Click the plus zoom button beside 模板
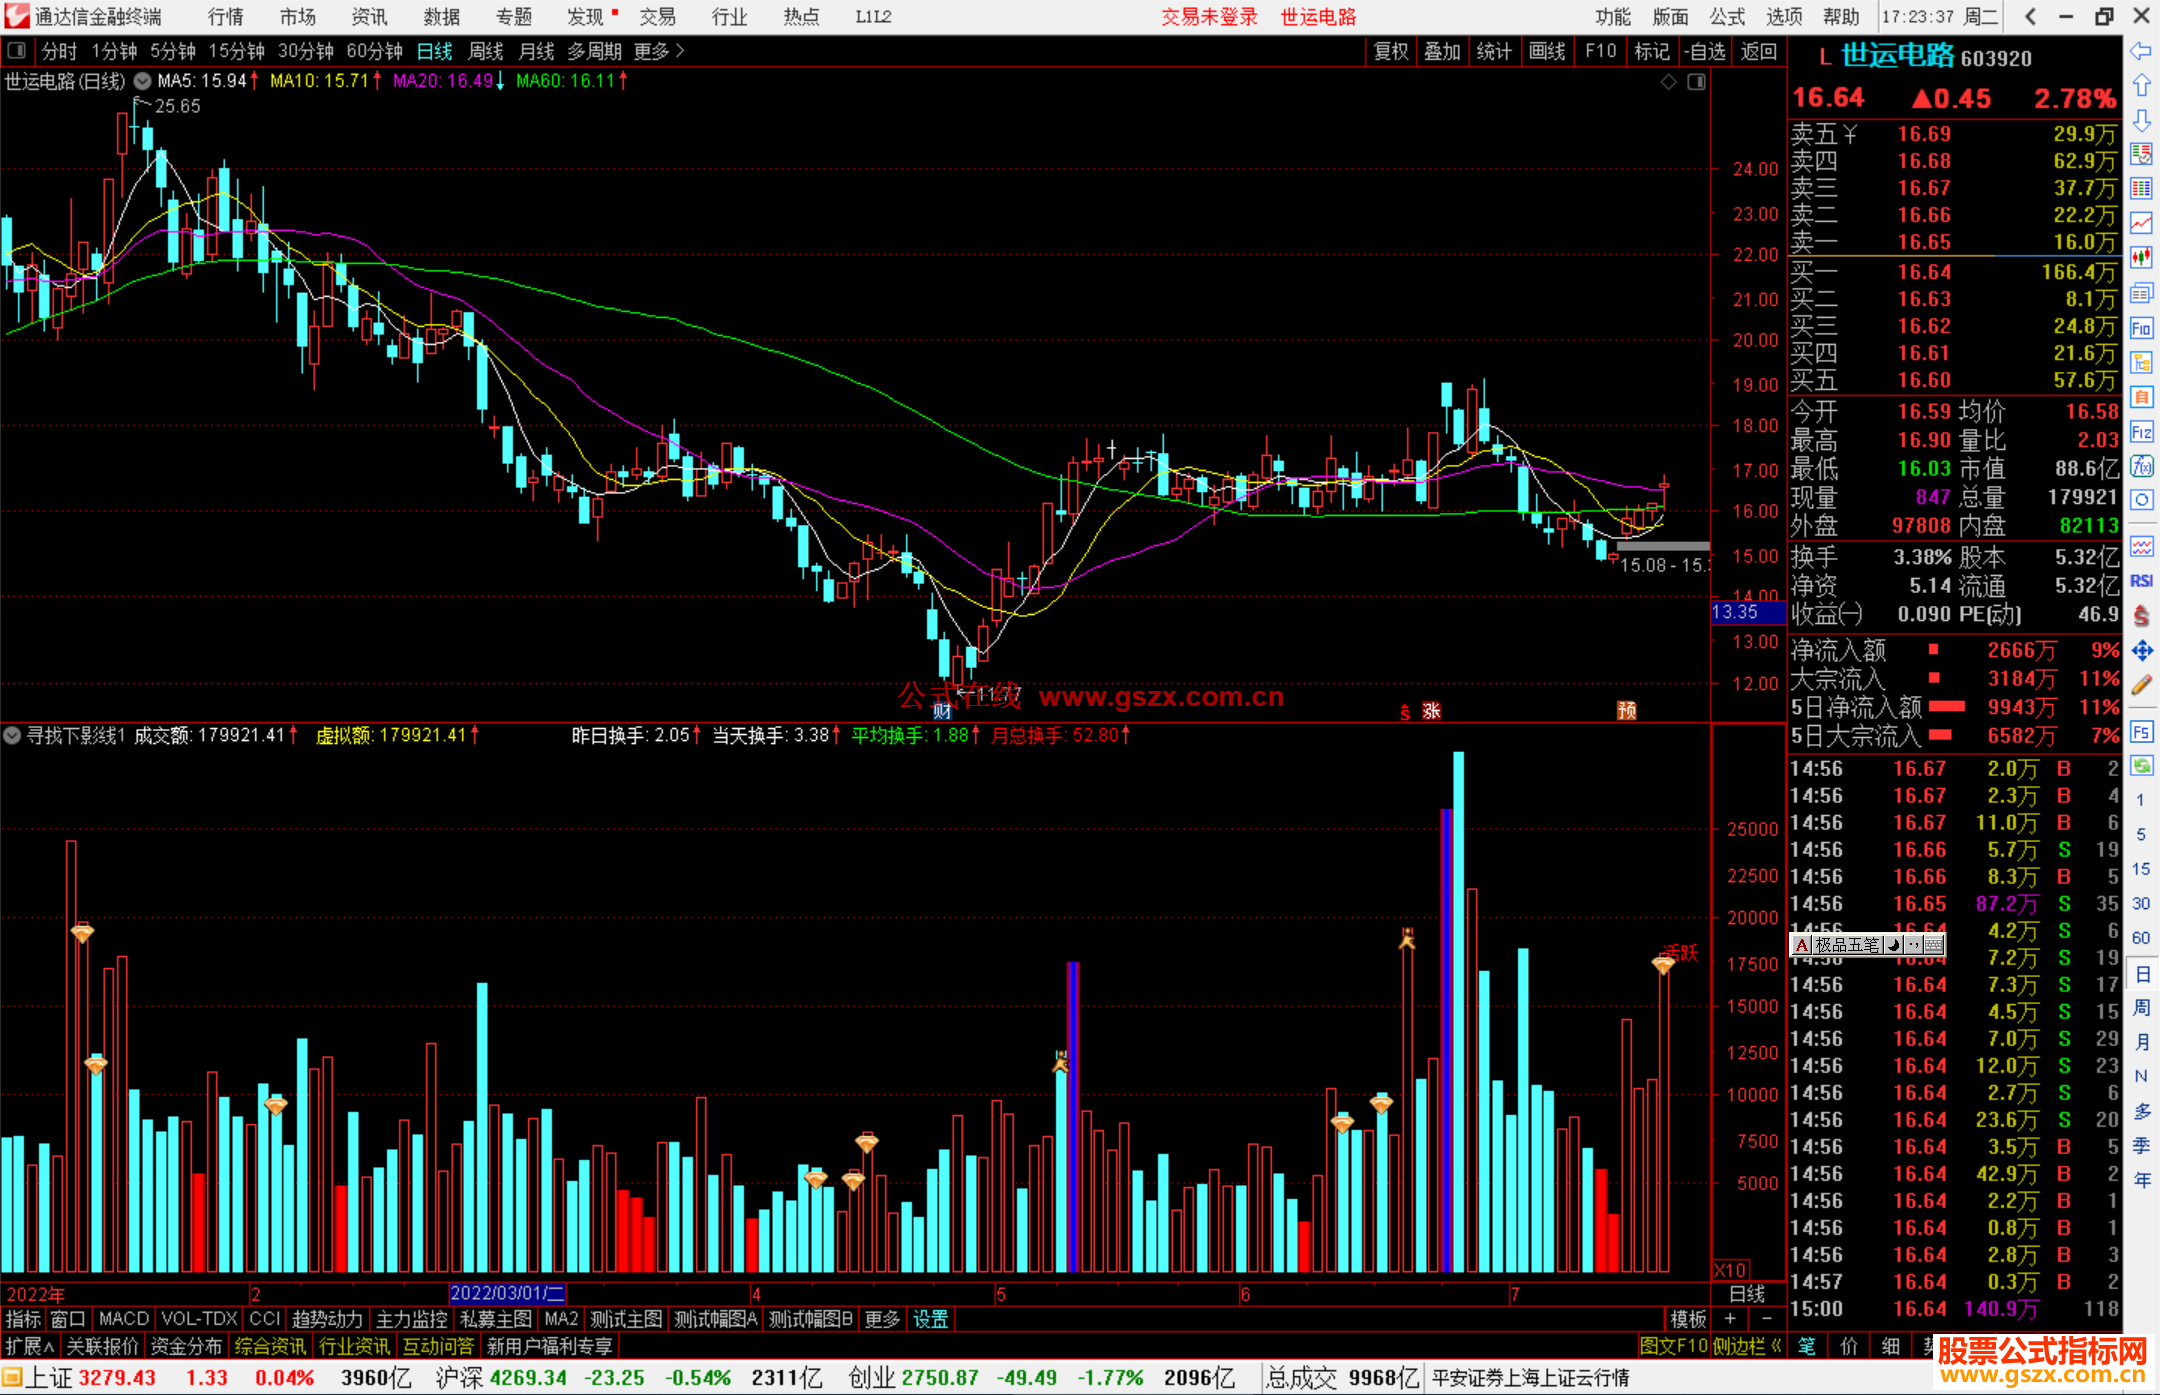This screenshot has height=1395, width=2160. (1730, 1319)
